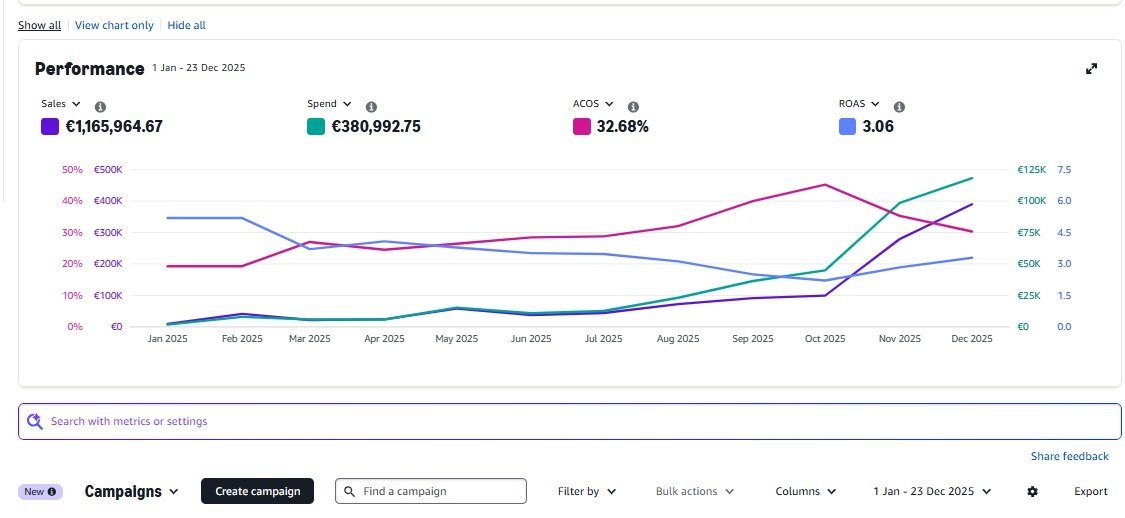The height and width of the screenshot is (518, 1125).
Task: Click the Export button
Action: (x=1091, y=491)
